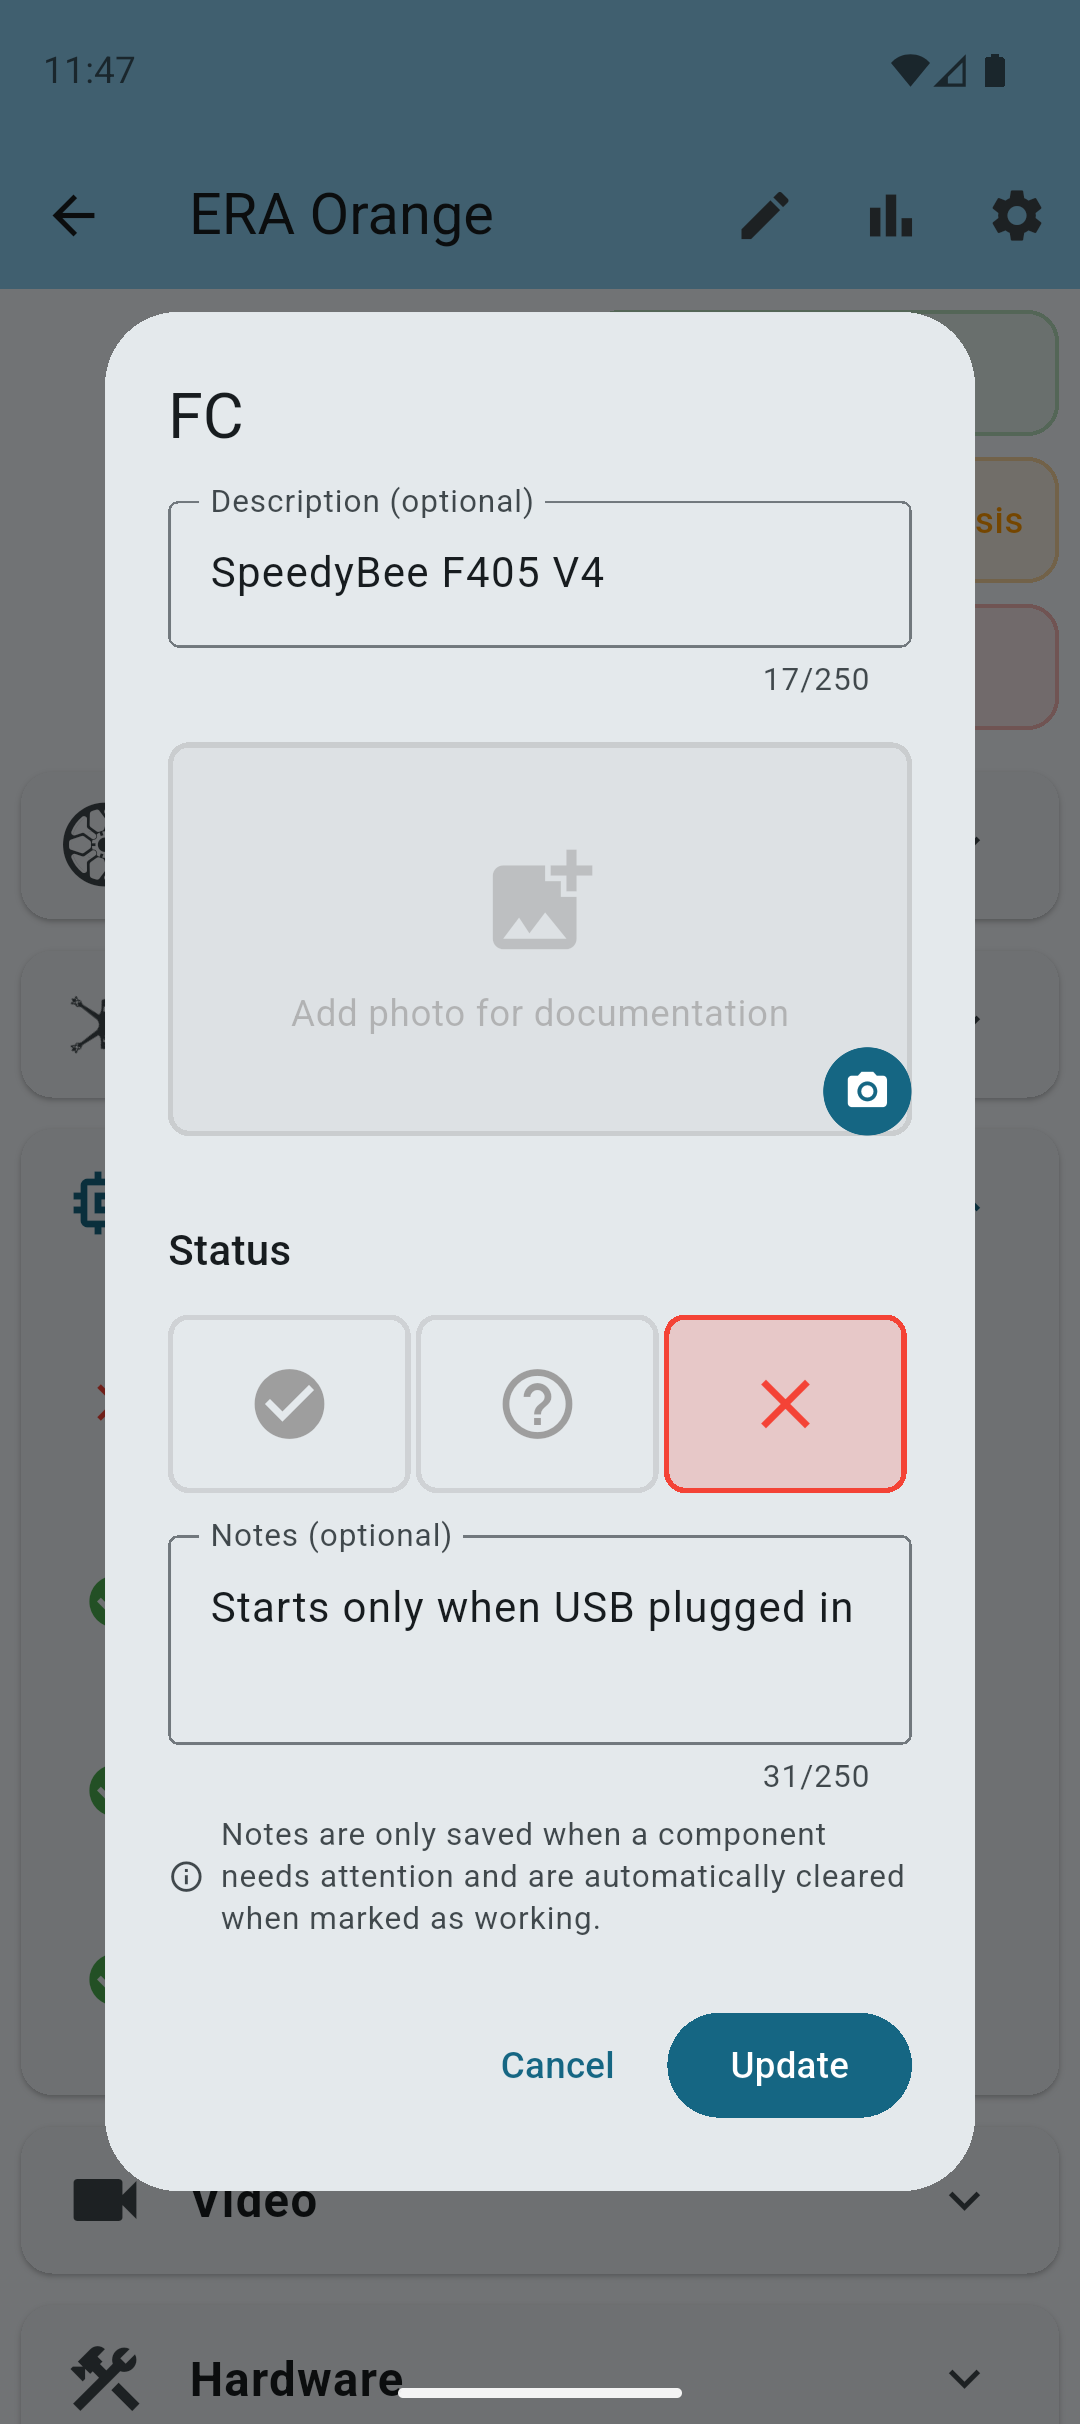Open the bar chart statistics icon
This screenshot has width=1080, height=2424.
point(890,215)
